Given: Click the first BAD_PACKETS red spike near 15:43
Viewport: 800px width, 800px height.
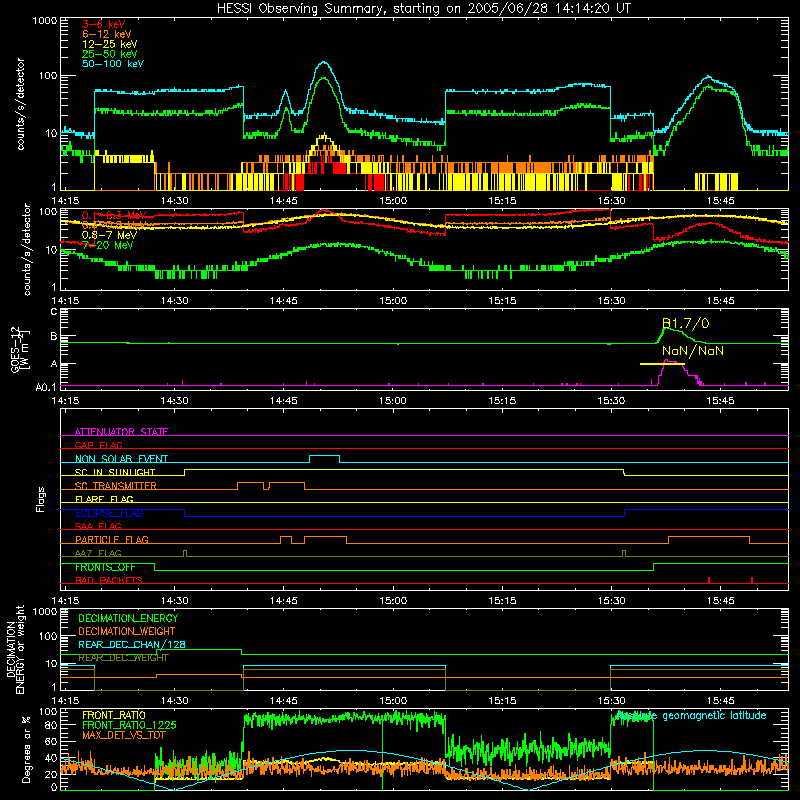Looking at the screenshot, I should click(709, 580).
